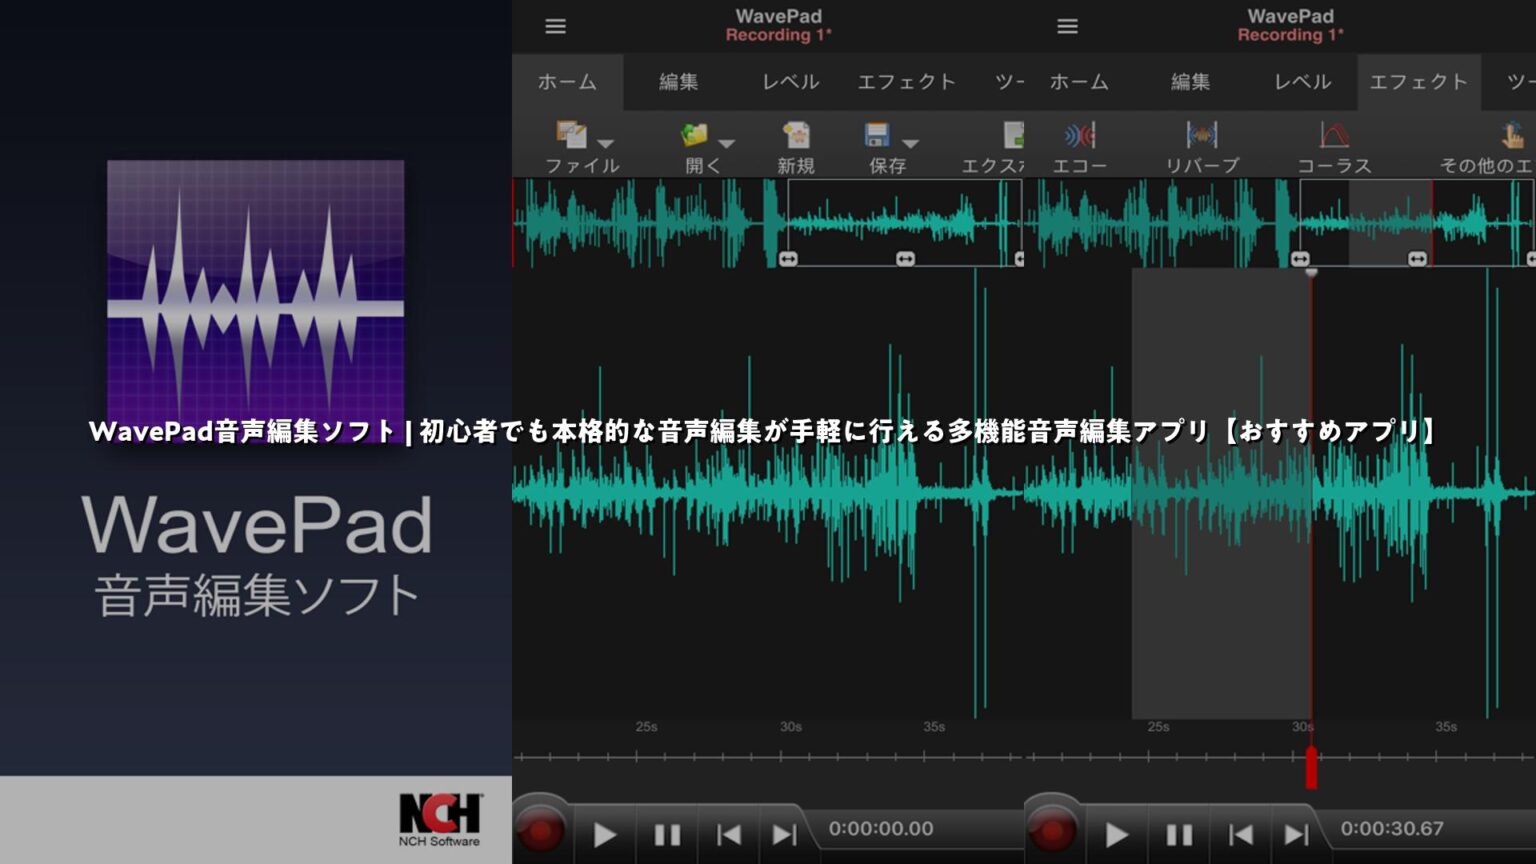Viewport: 1536px width, 864px height.
Task: Move the red playhead marker on the timeline
Action: point(1311,768)
